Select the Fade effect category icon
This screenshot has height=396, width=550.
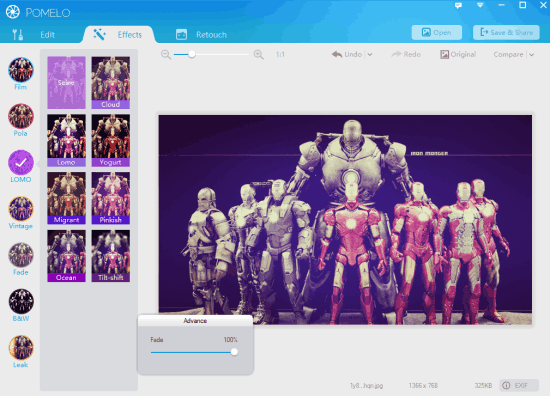click(x=21, y=255)
